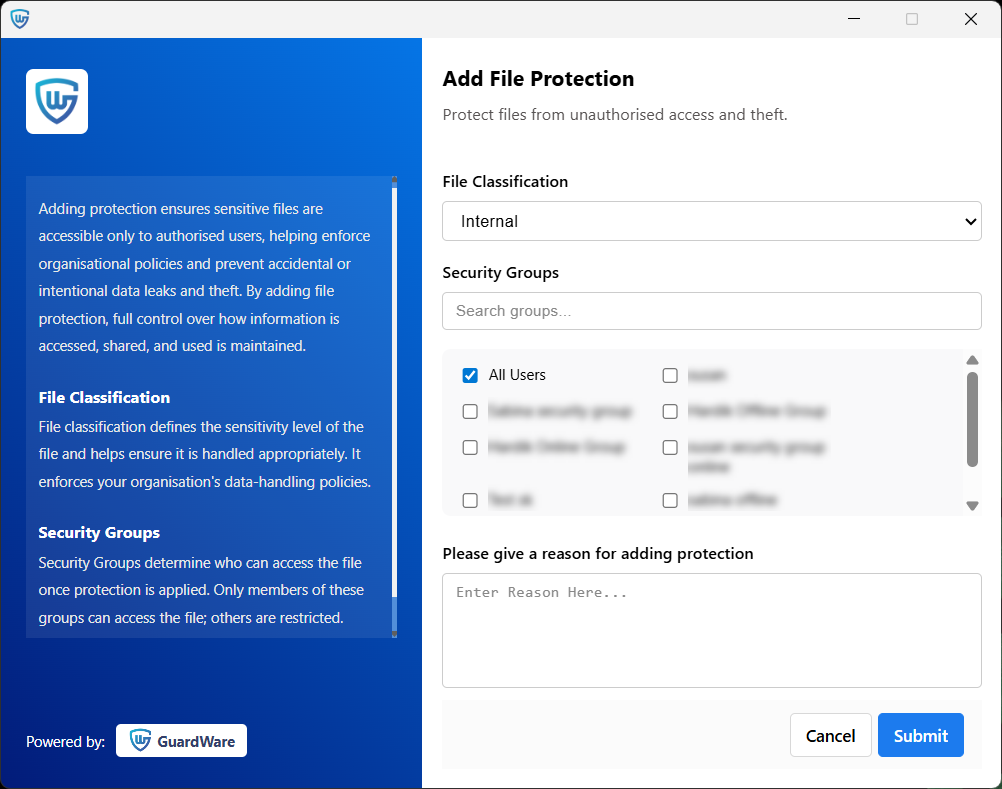Check the third group checkbox in the right column

[670, 447]
